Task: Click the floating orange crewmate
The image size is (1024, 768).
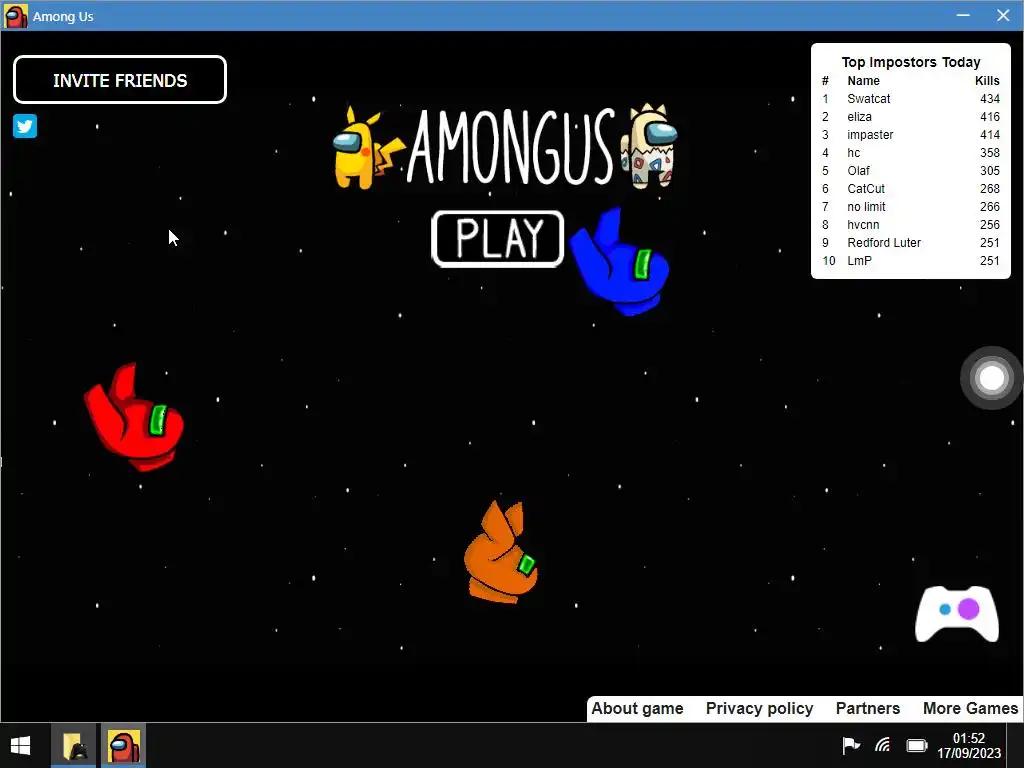Action: [x=501, y=552]
